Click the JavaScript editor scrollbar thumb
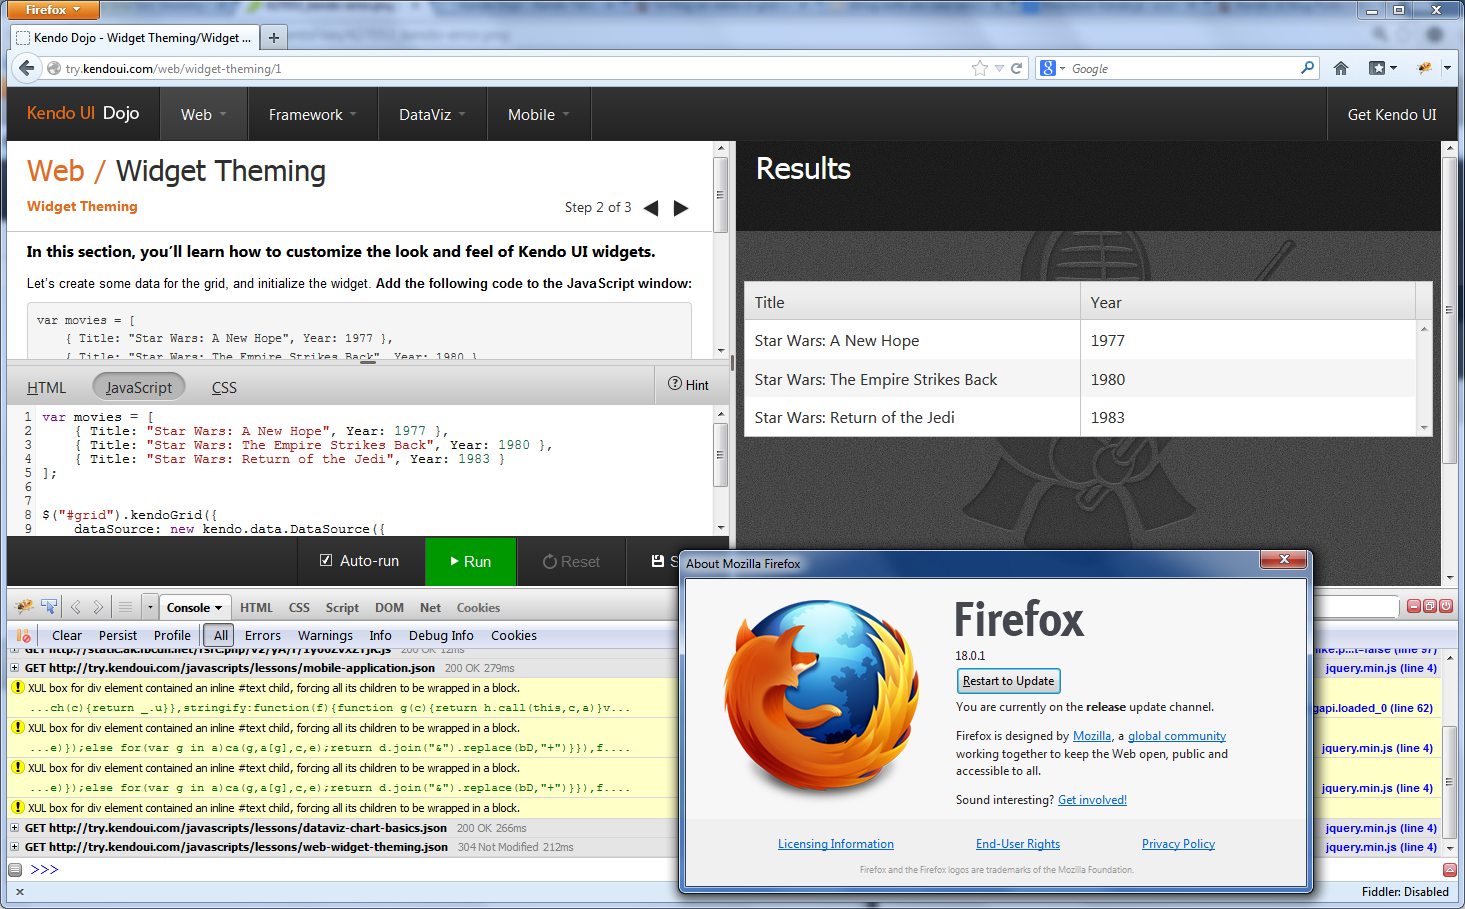 [x=719, y=455]
